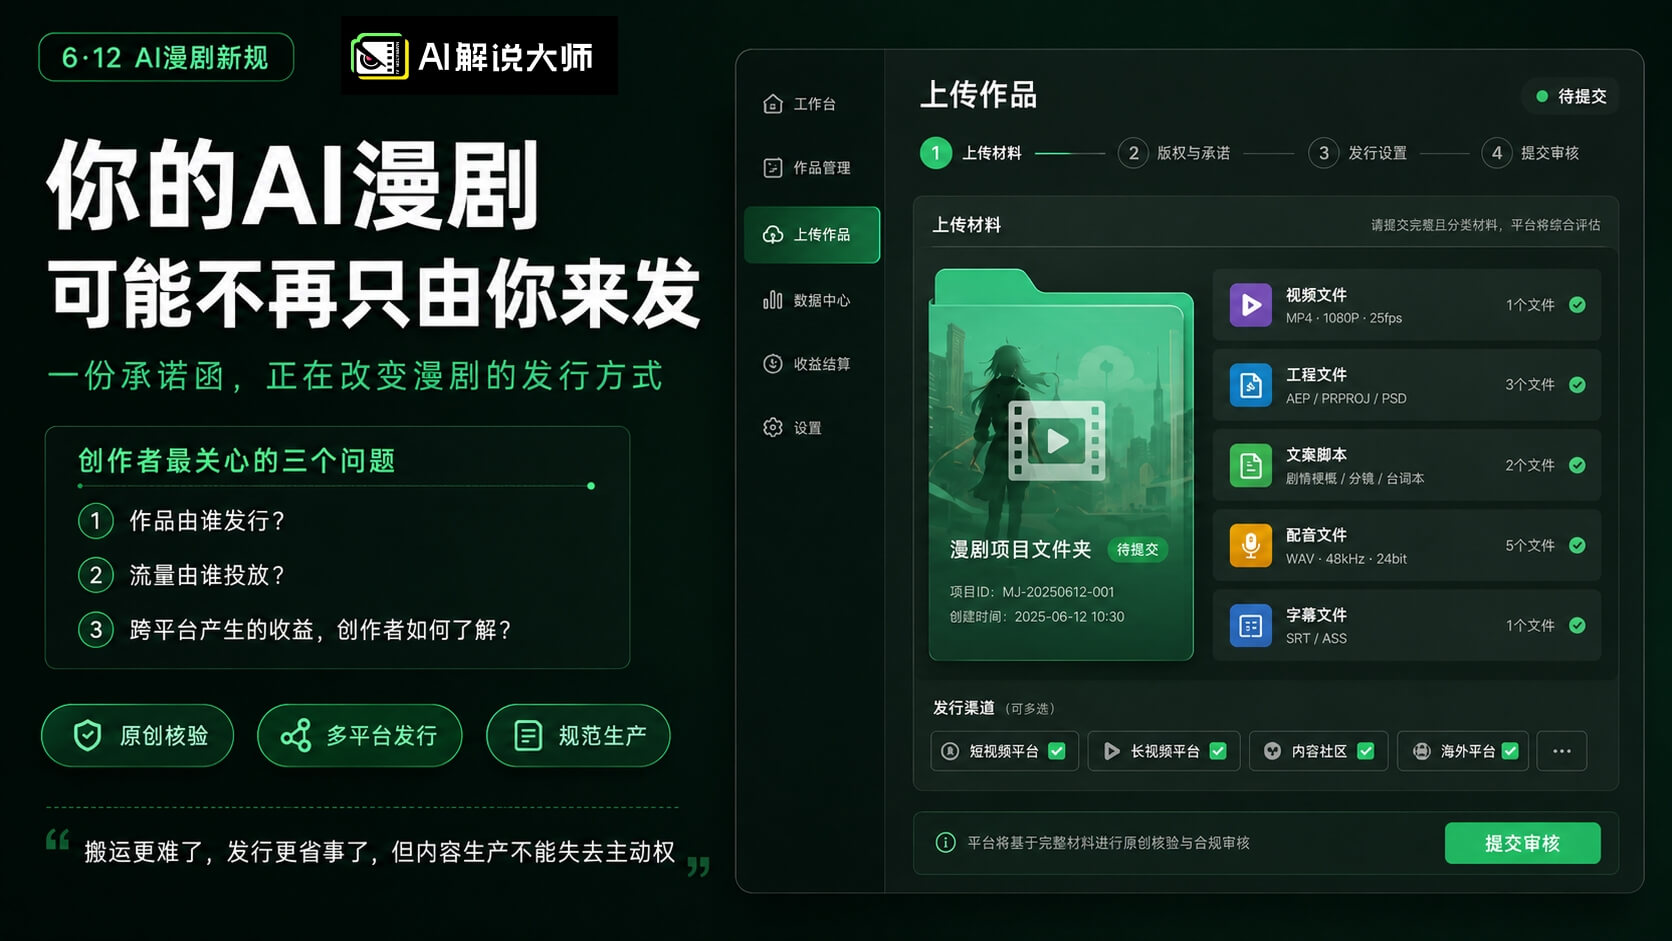Click the blue 工程文件 document icon
This screenshot has width=1672, height=941.
[1250, 385]
